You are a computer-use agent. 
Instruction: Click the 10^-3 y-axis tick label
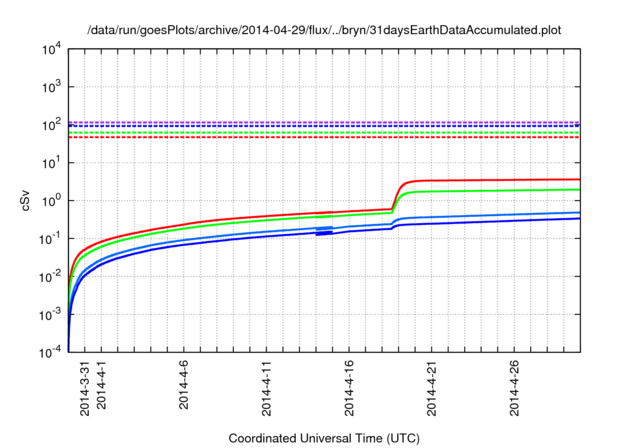click(51, 315)
